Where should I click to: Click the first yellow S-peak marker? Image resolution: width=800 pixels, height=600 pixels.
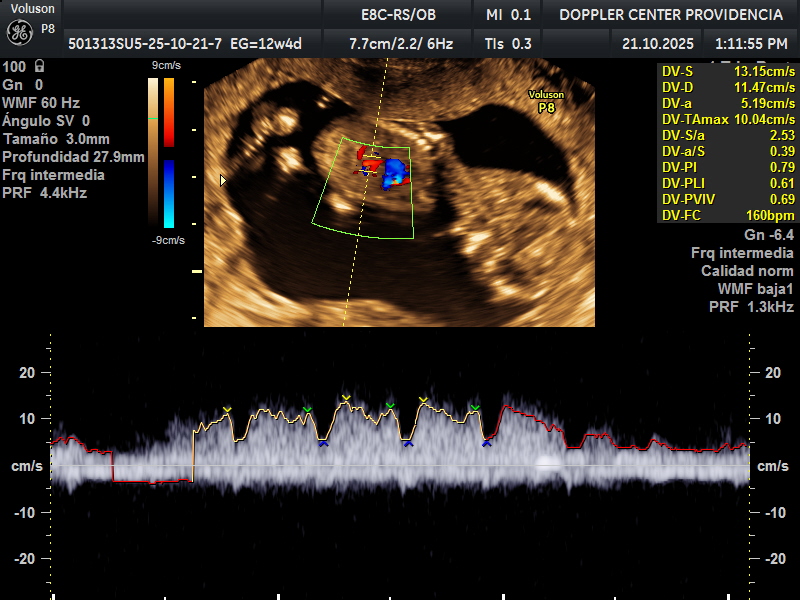point(227,410)
